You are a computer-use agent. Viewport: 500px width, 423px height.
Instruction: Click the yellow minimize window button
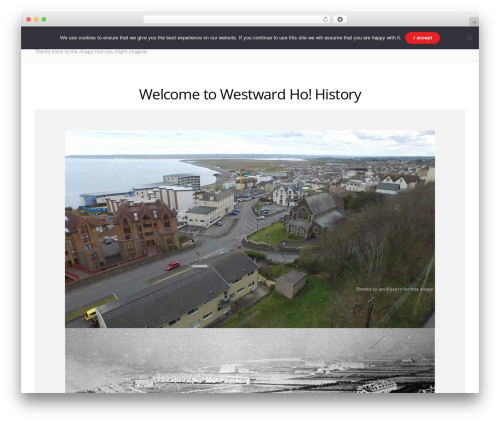click(x=36, y=20)
